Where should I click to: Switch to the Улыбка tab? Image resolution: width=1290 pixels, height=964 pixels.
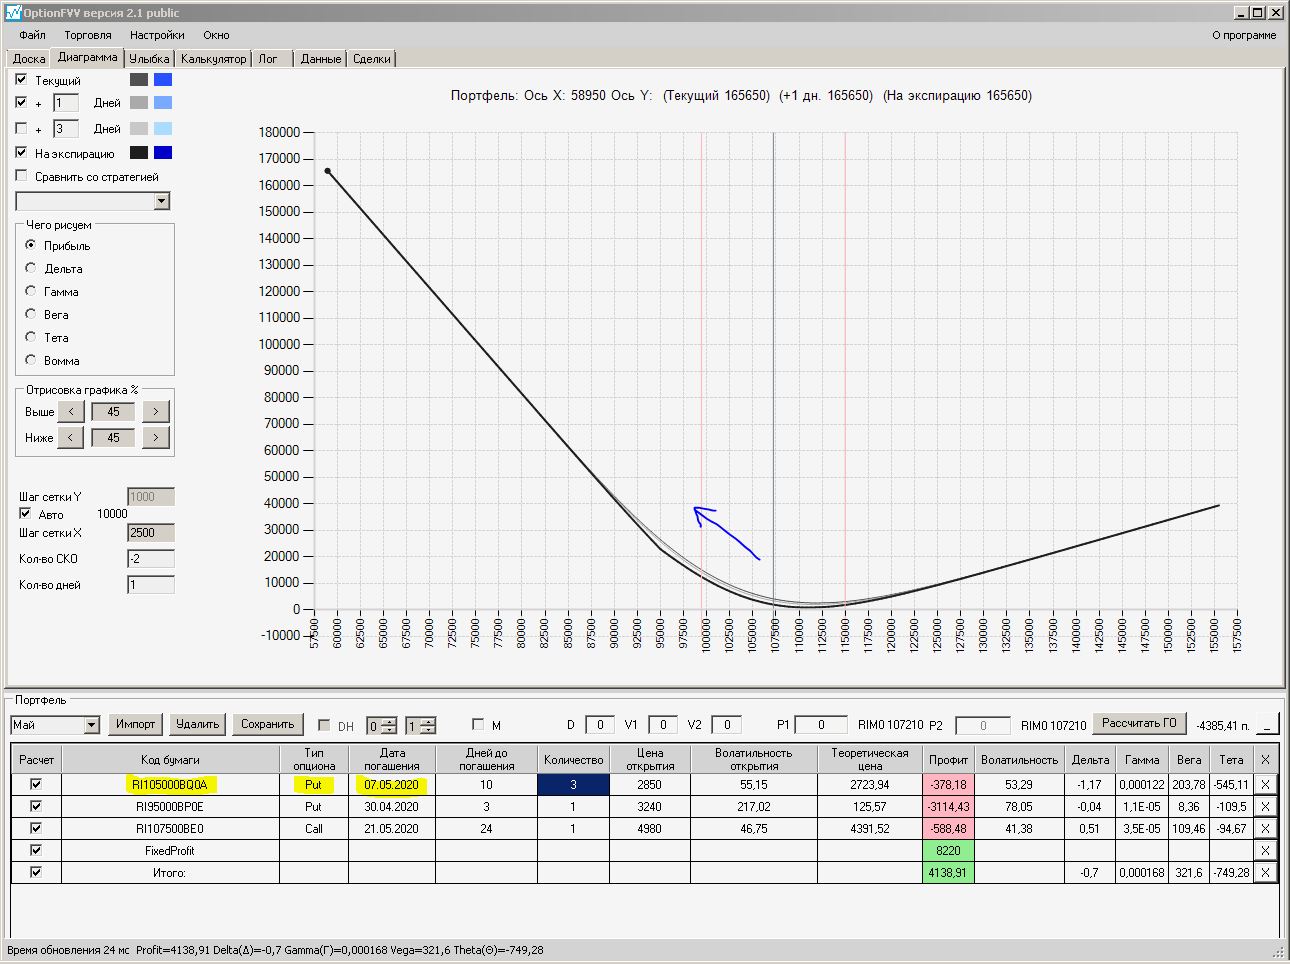(150, 59)
